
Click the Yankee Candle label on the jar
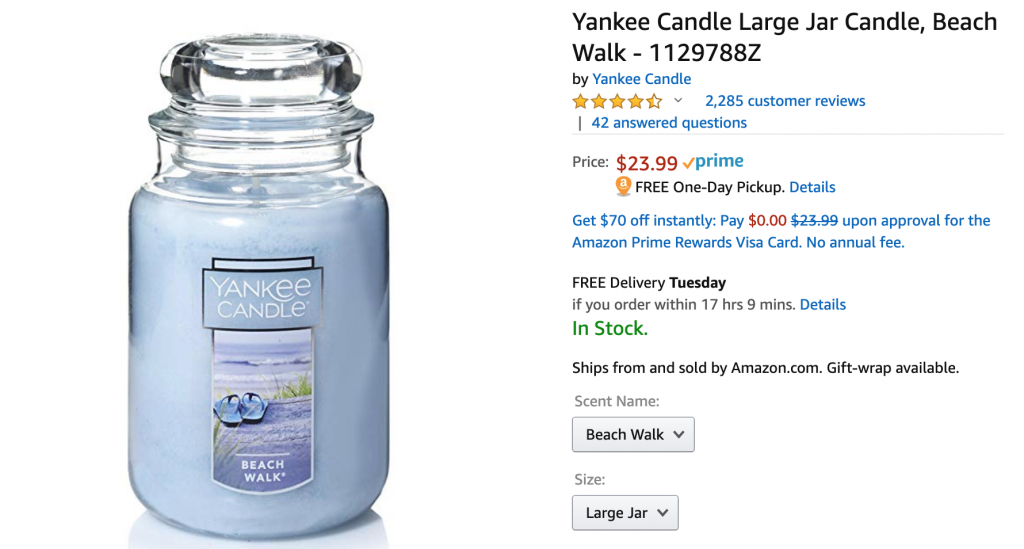(262, 292)
